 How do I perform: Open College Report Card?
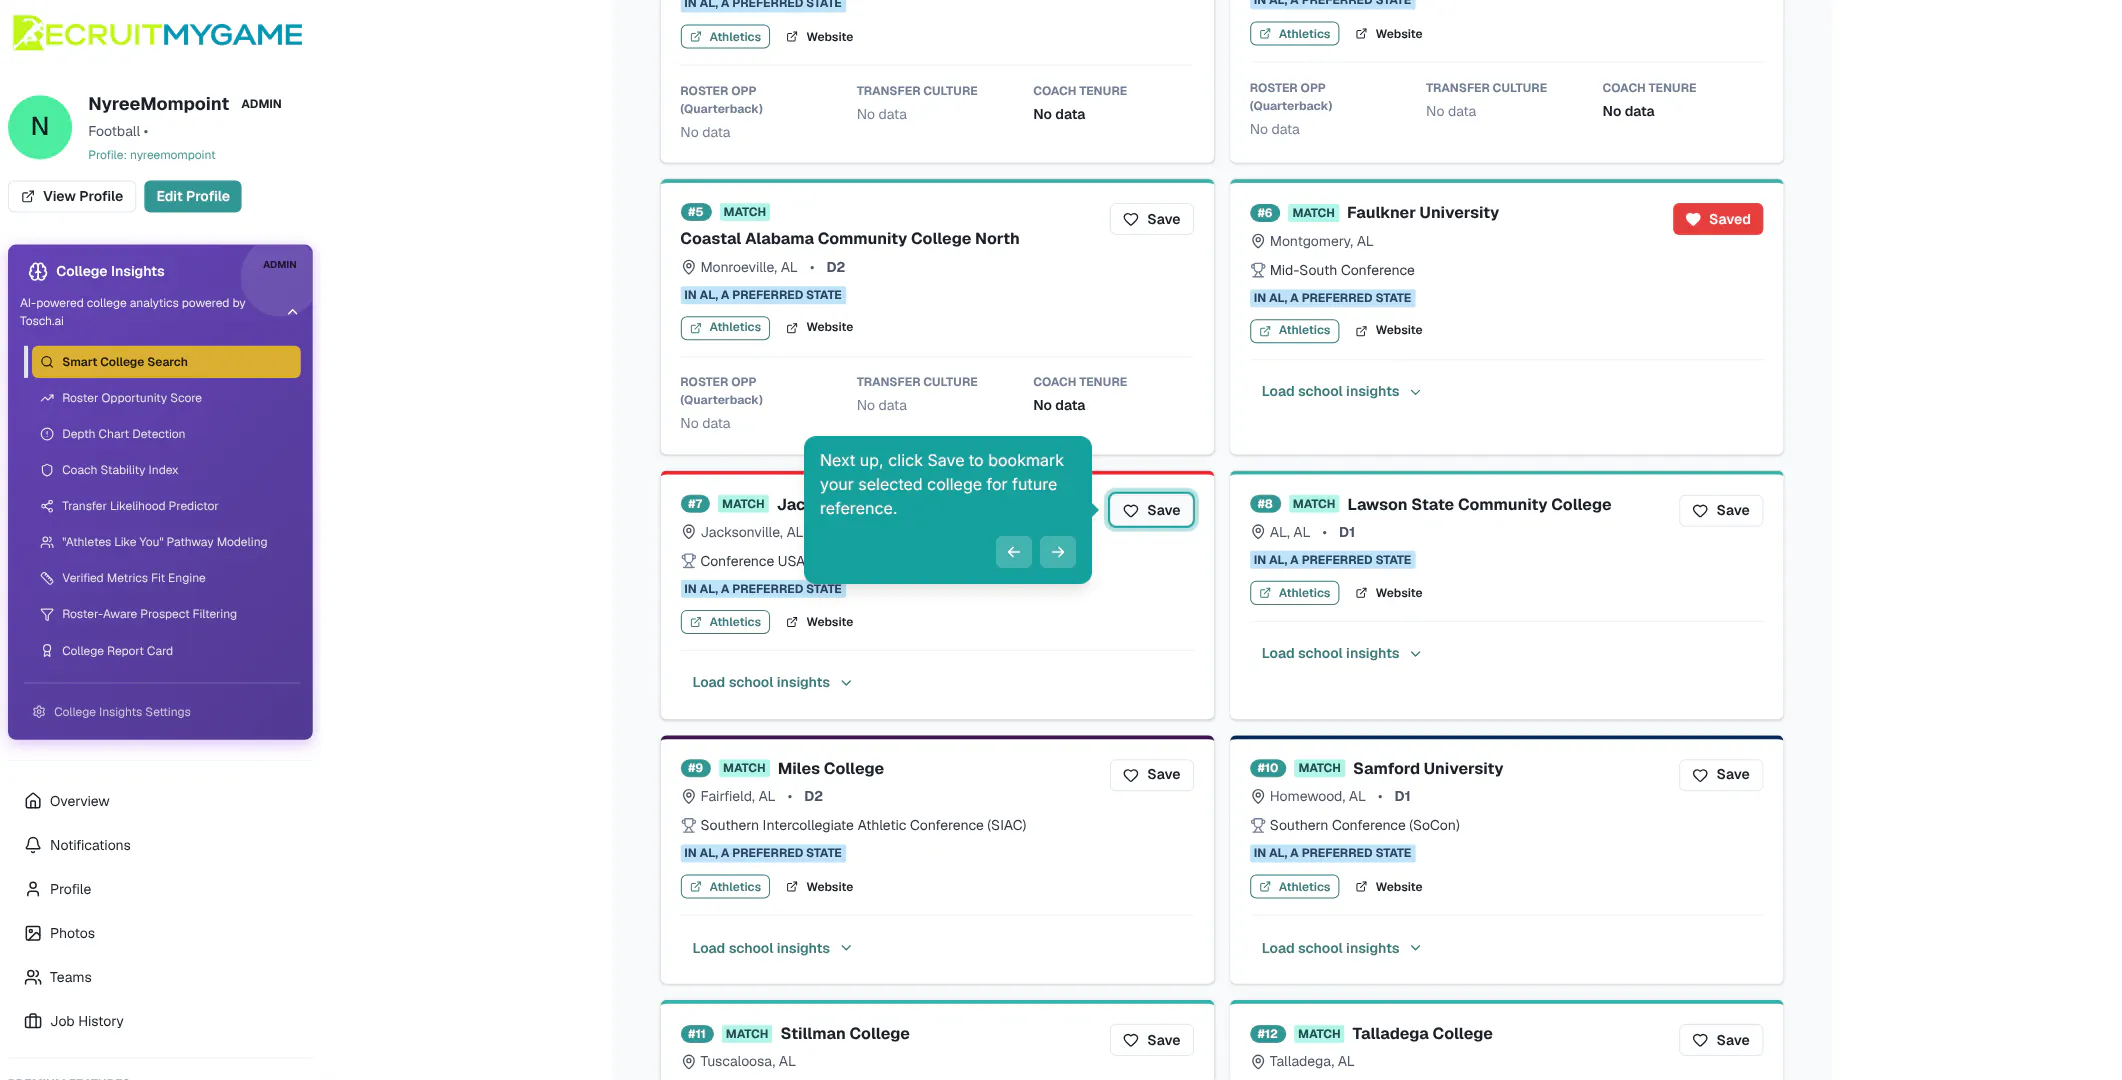(x=117, y=651)
